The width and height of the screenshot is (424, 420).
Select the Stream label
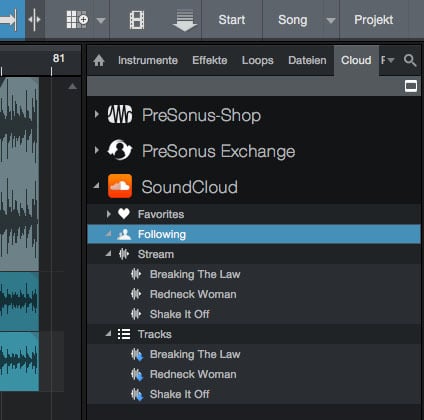tap(156, 254)
